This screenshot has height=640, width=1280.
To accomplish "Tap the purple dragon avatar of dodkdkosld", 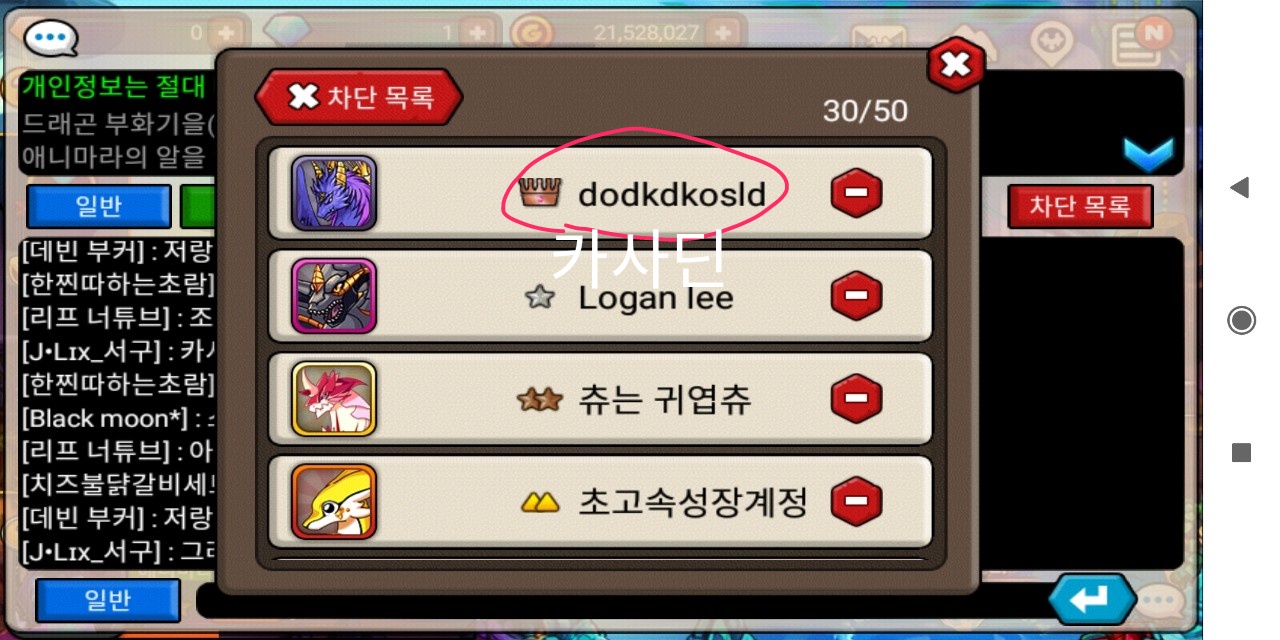I will [x=334, y=193].
